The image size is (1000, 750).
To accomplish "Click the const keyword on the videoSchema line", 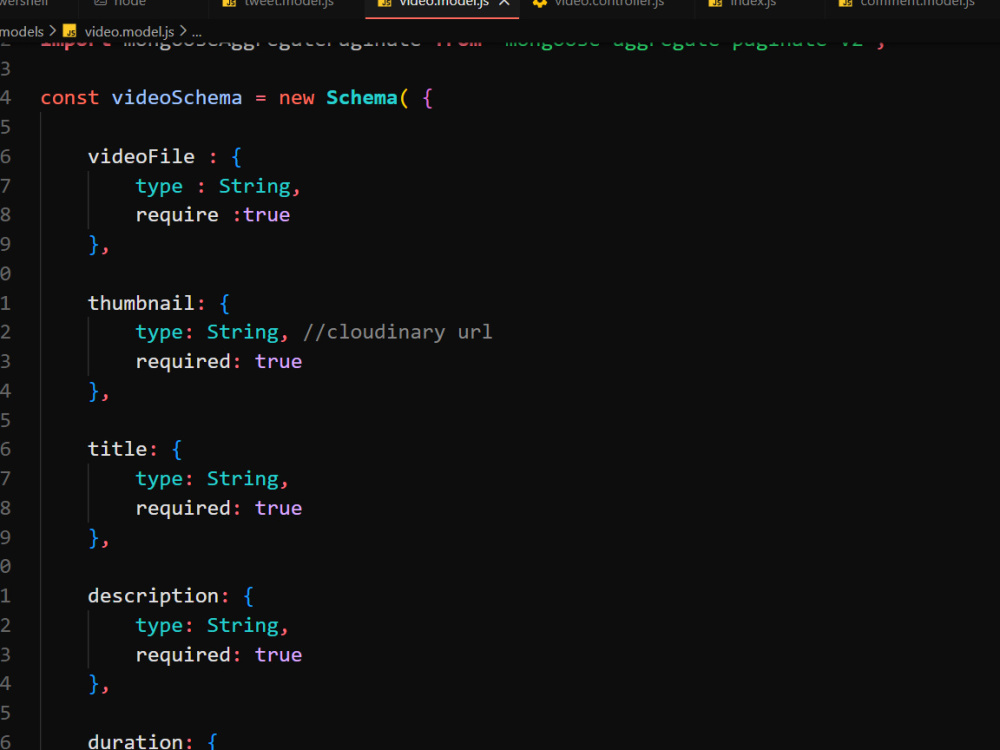I will pyautogui.click(x=70, y=98).
